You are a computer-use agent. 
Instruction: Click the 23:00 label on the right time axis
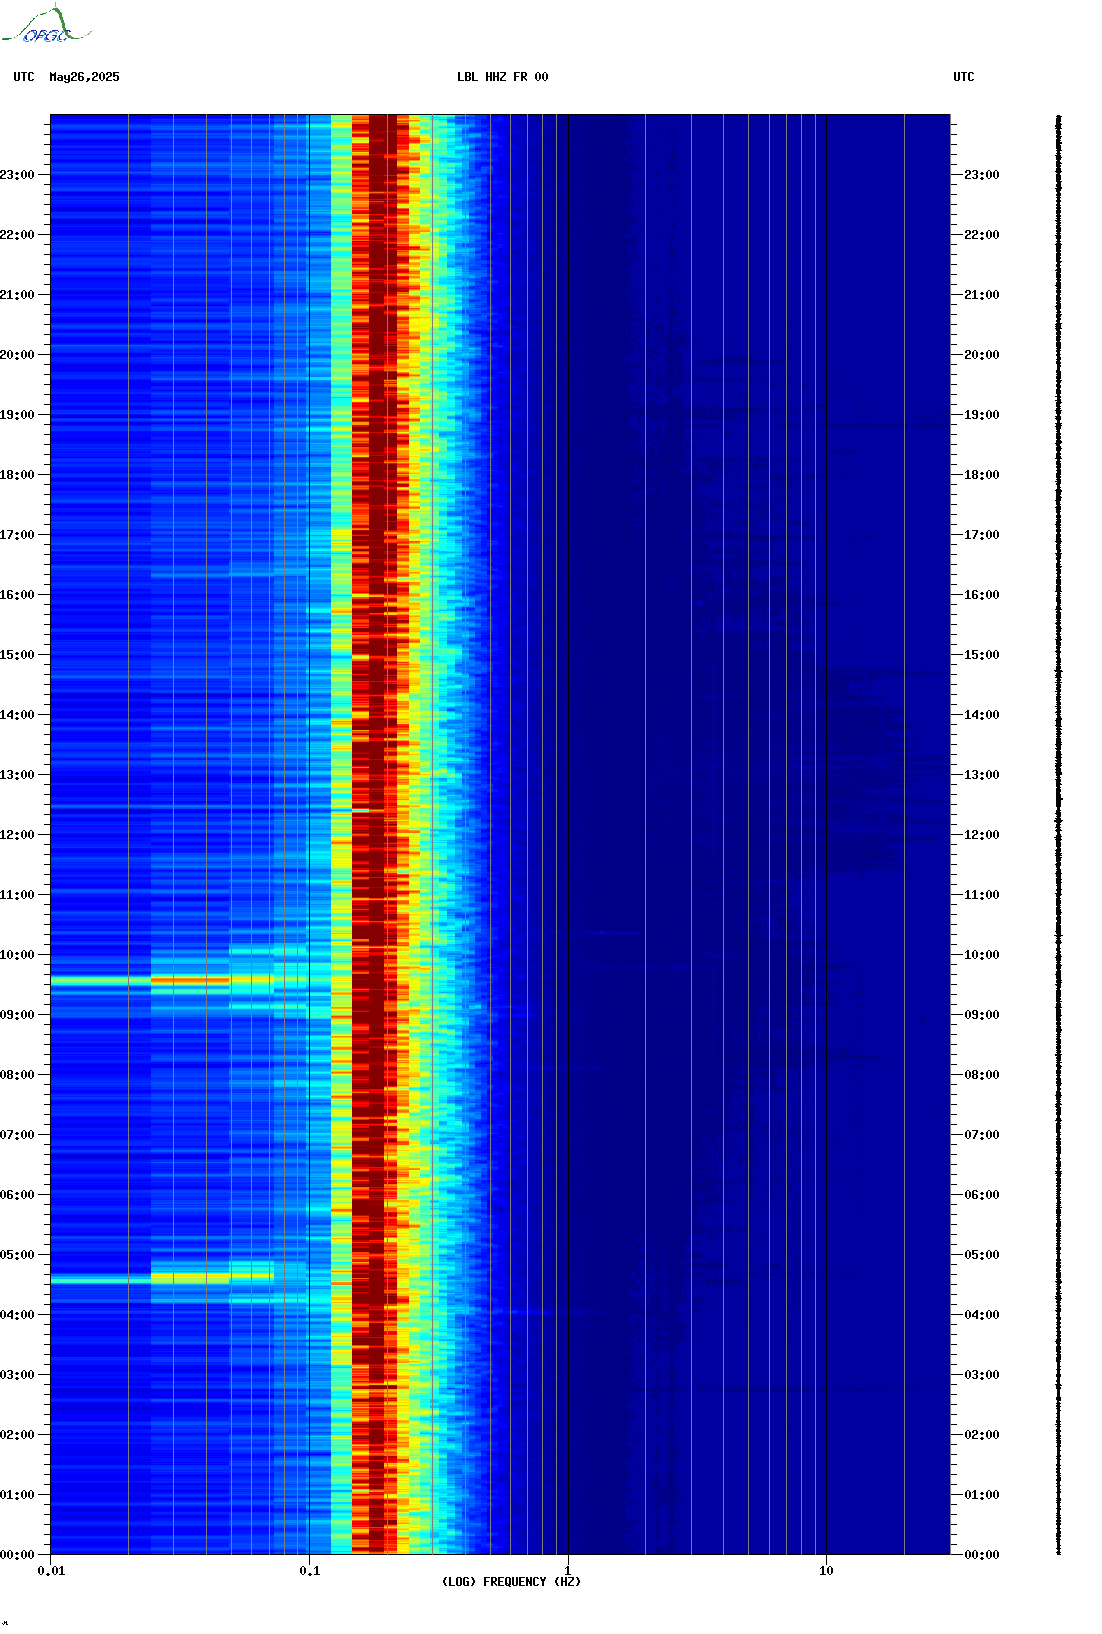[982, 175]
